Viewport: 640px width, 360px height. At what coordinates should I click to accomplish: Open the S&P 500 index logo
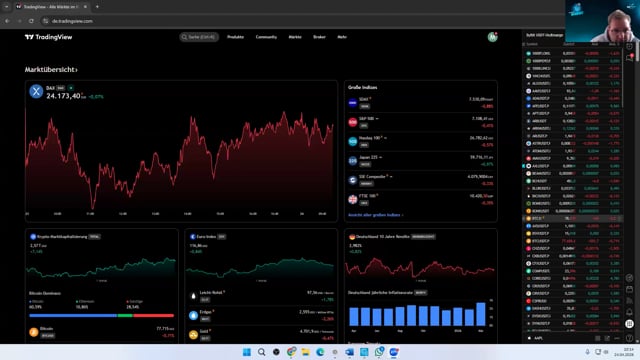[x=353, y=122]
